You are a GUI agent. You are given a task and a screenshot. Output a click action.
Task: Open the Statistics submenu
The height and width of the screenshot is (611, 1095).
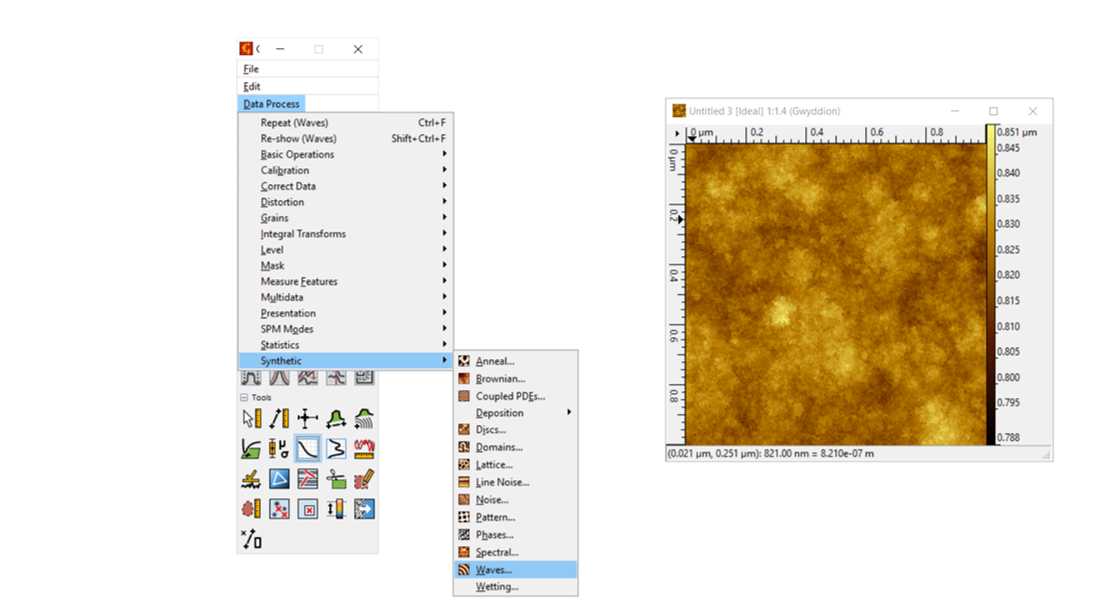coord(280,345)
